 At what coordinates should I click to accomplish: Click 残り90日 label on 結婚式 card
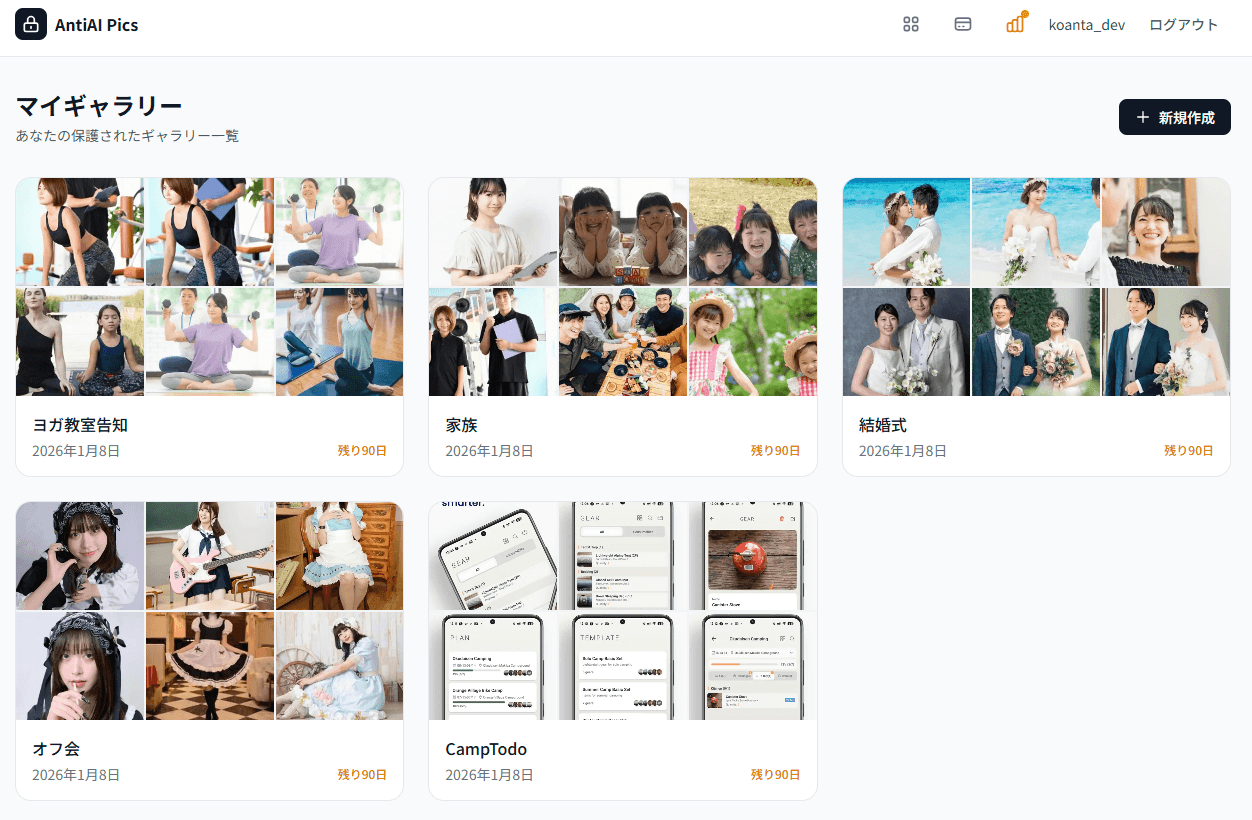pyautogui.click(x=1188, y=451)
